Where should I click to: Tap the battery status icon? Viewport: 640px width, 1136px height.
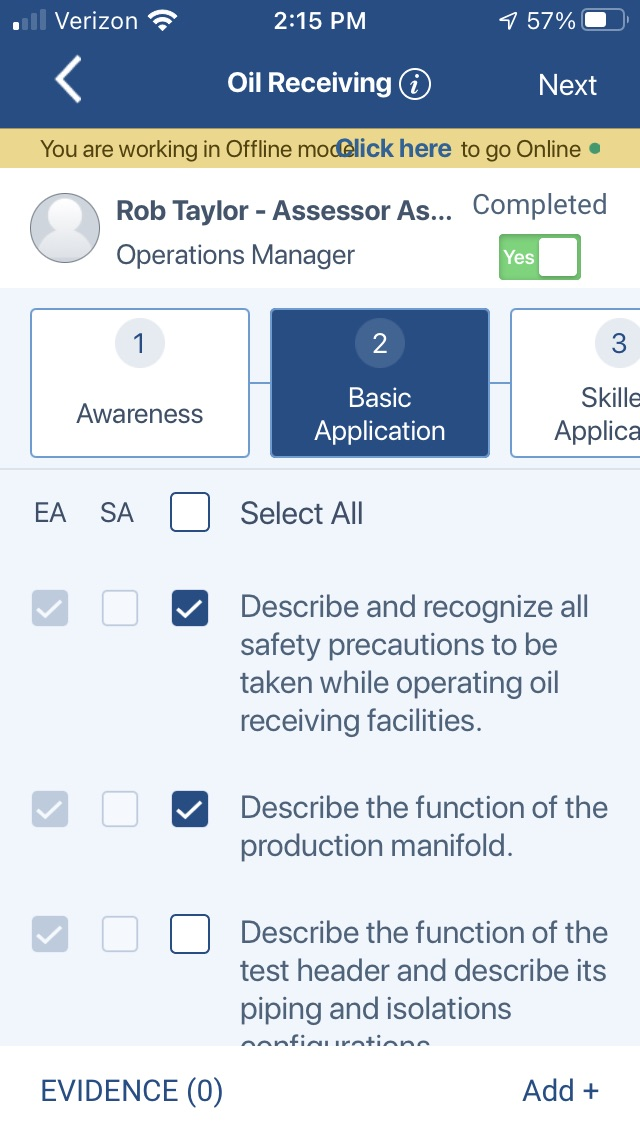[x=605, y=20]
